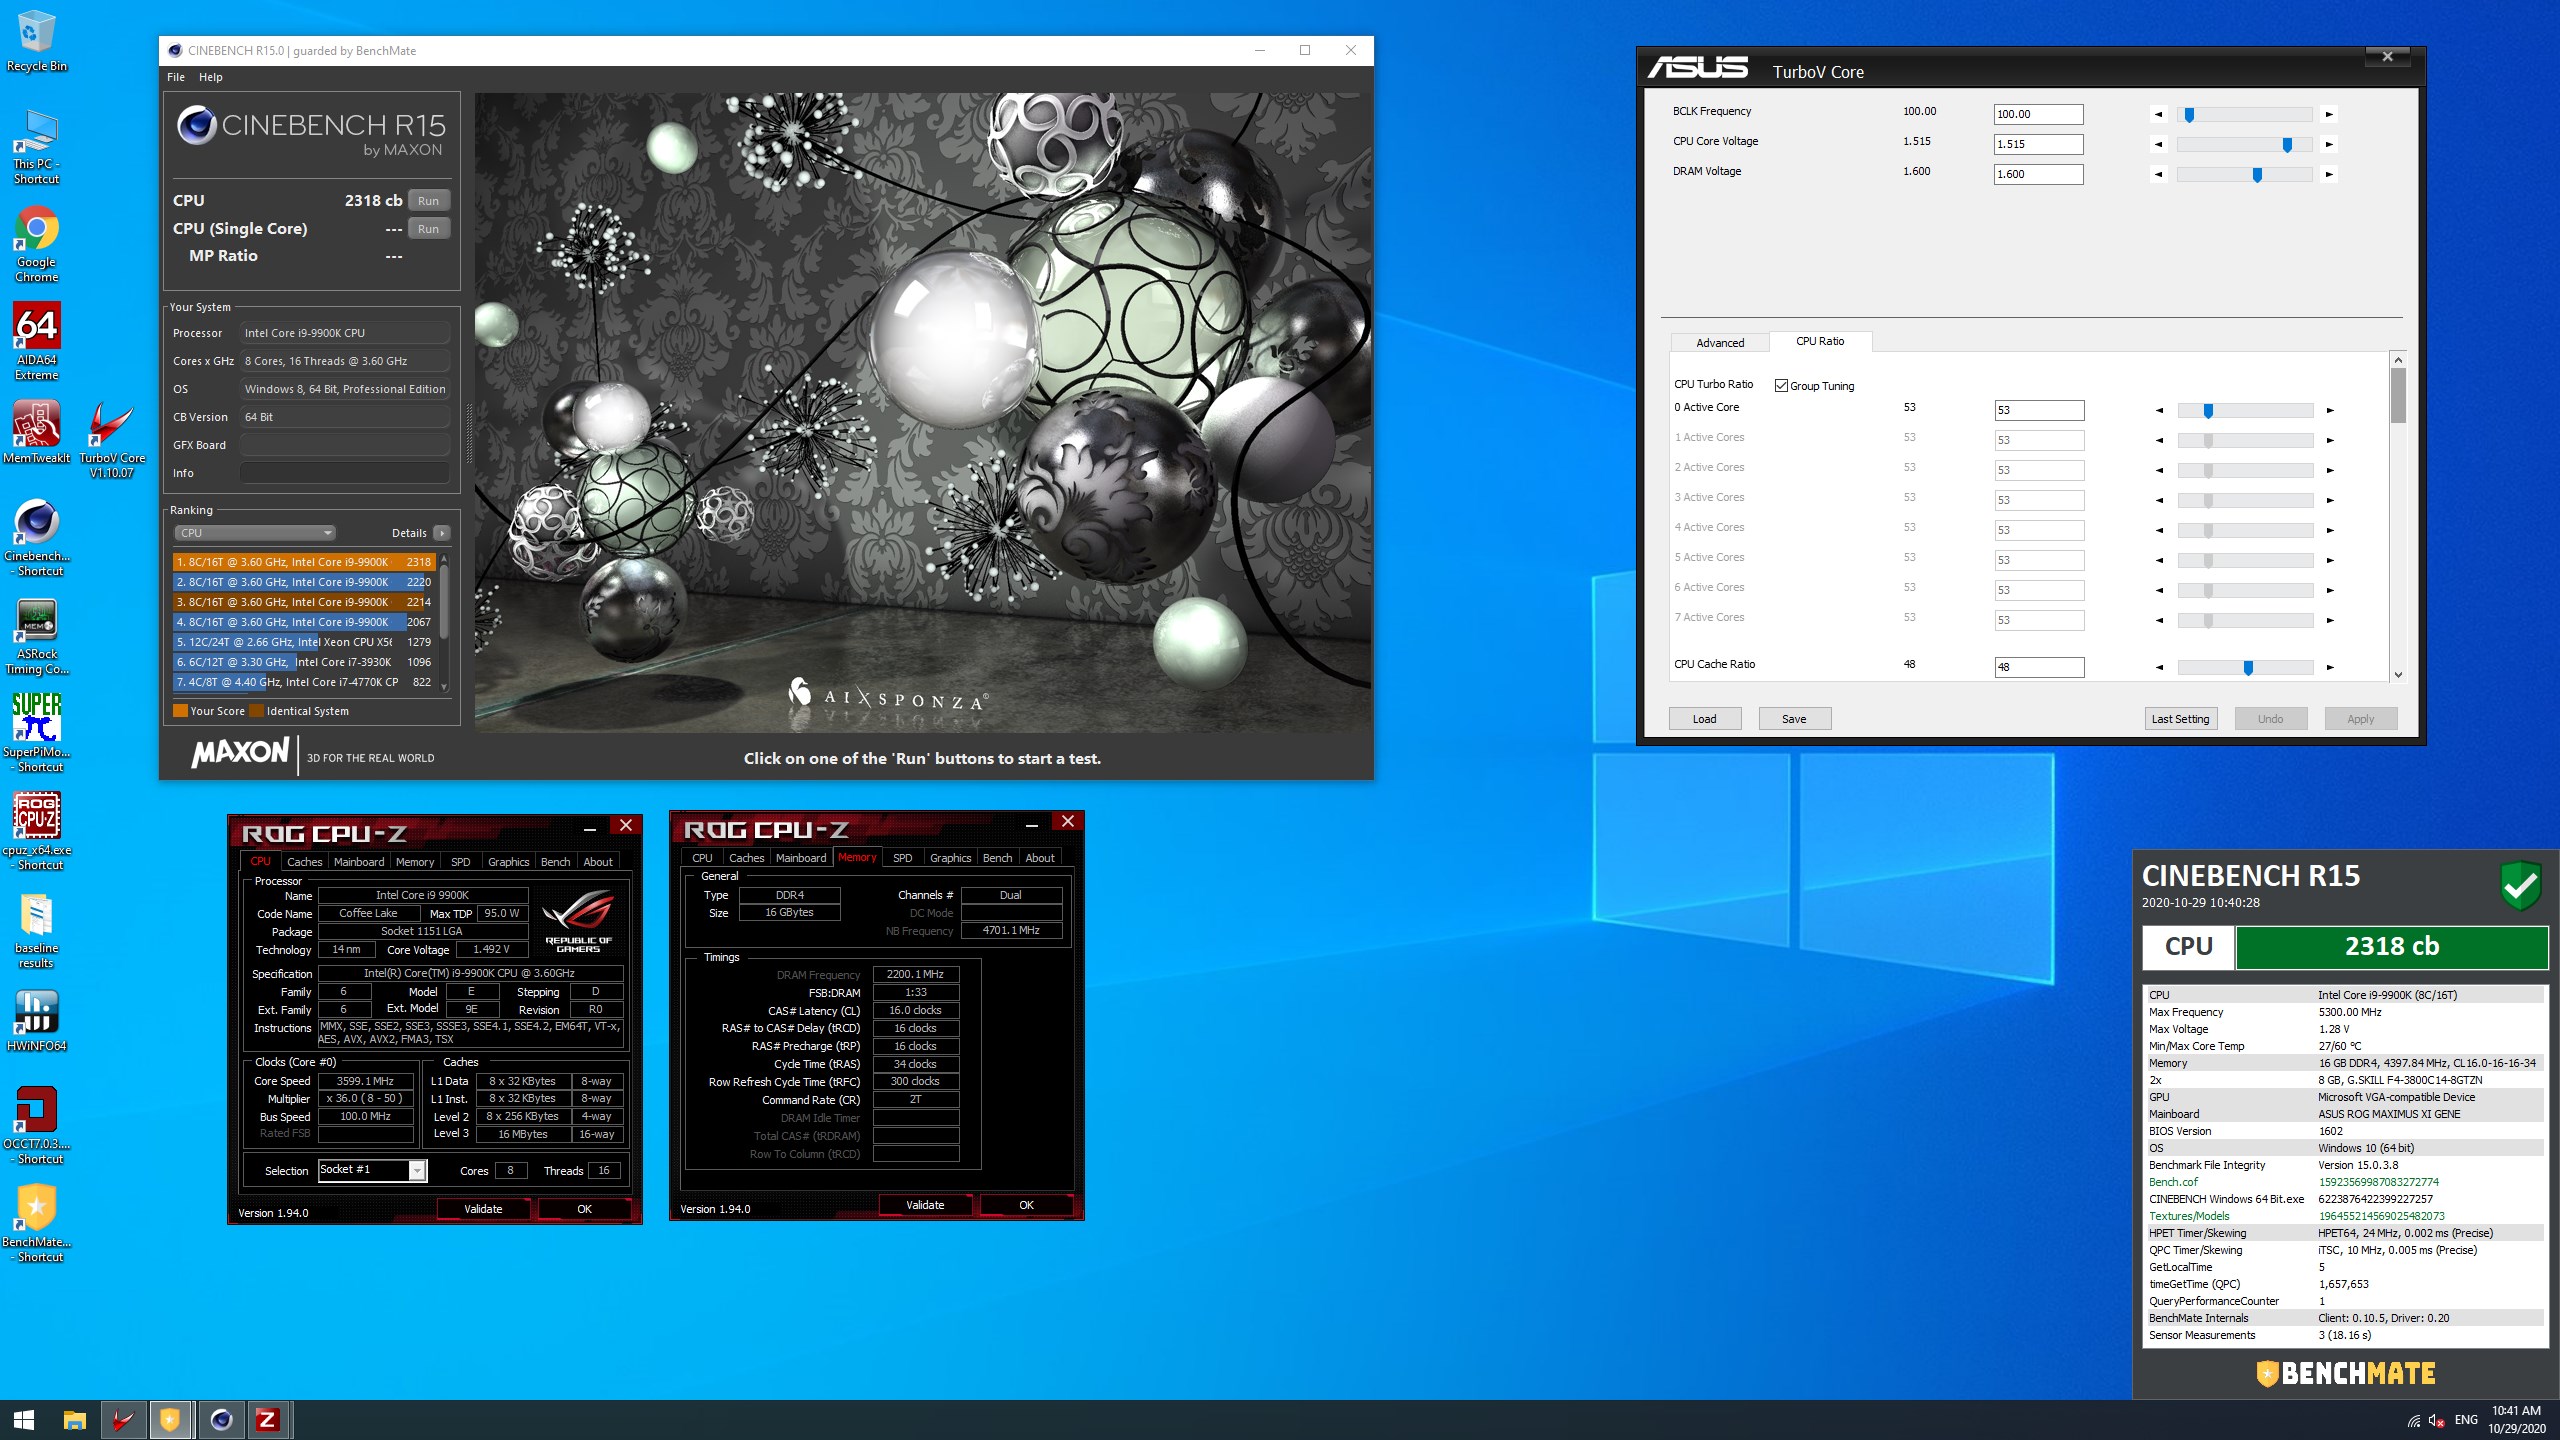Click the Save button in TurboV
The image size is (2560, 1440).
point(1795,719)
